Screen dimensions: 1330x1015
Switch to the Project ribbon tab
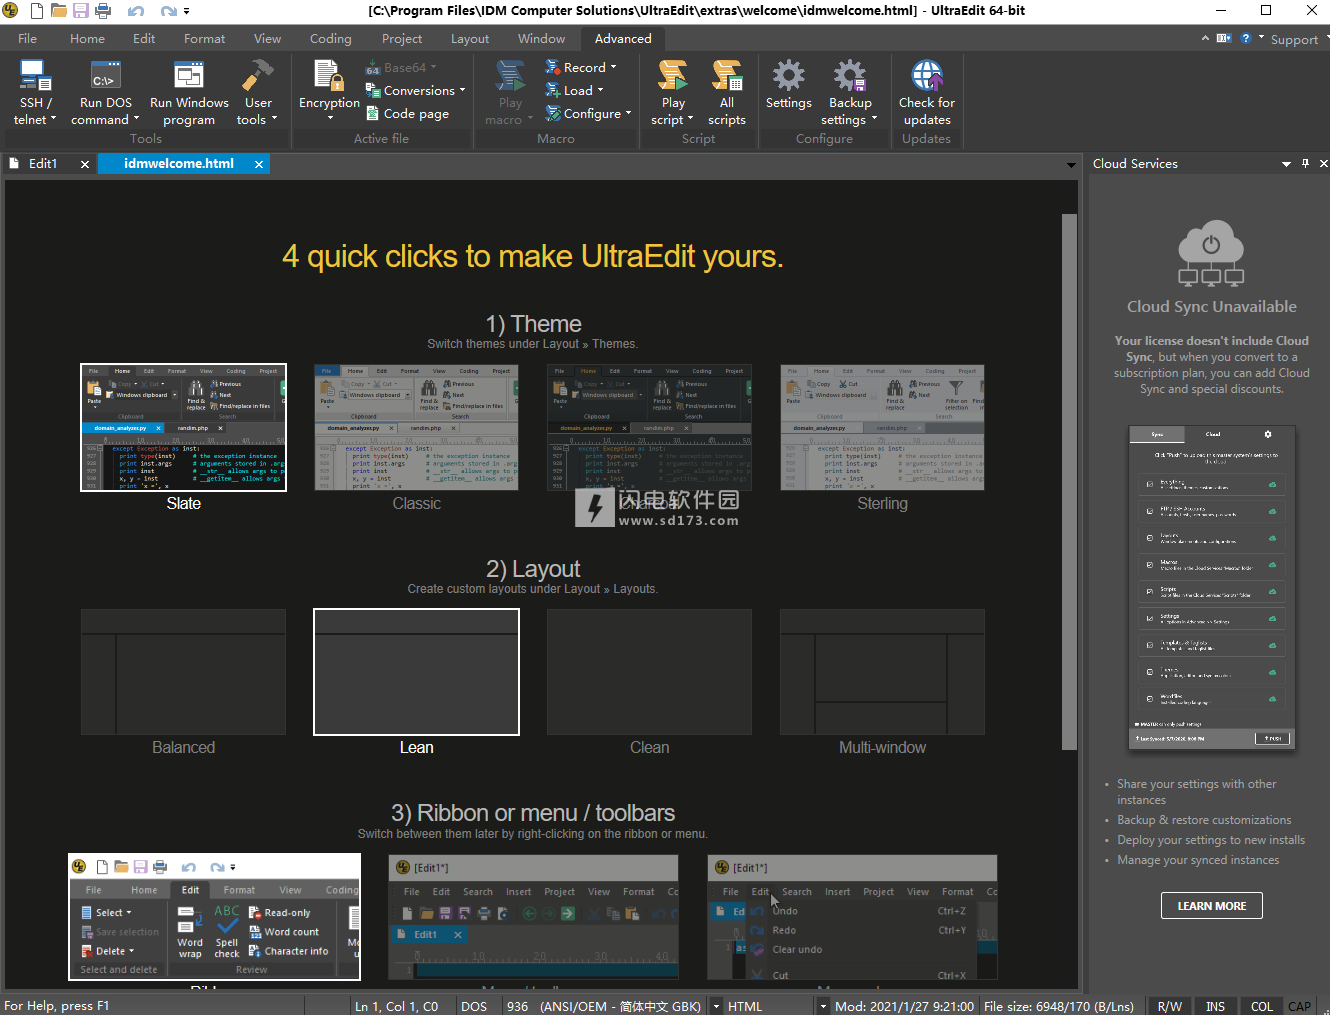pos(402,39)
